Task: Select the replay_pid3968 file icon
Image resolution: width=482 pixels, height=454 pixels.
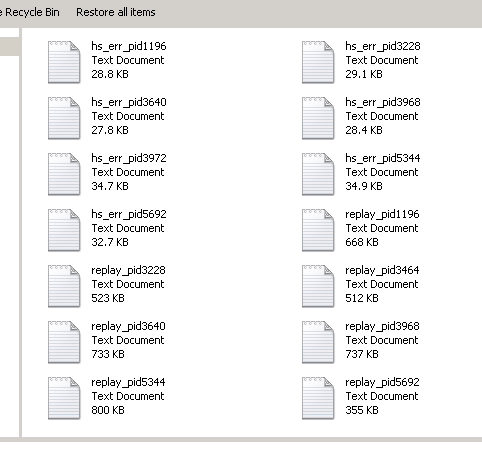Action: tap(318, 342)
